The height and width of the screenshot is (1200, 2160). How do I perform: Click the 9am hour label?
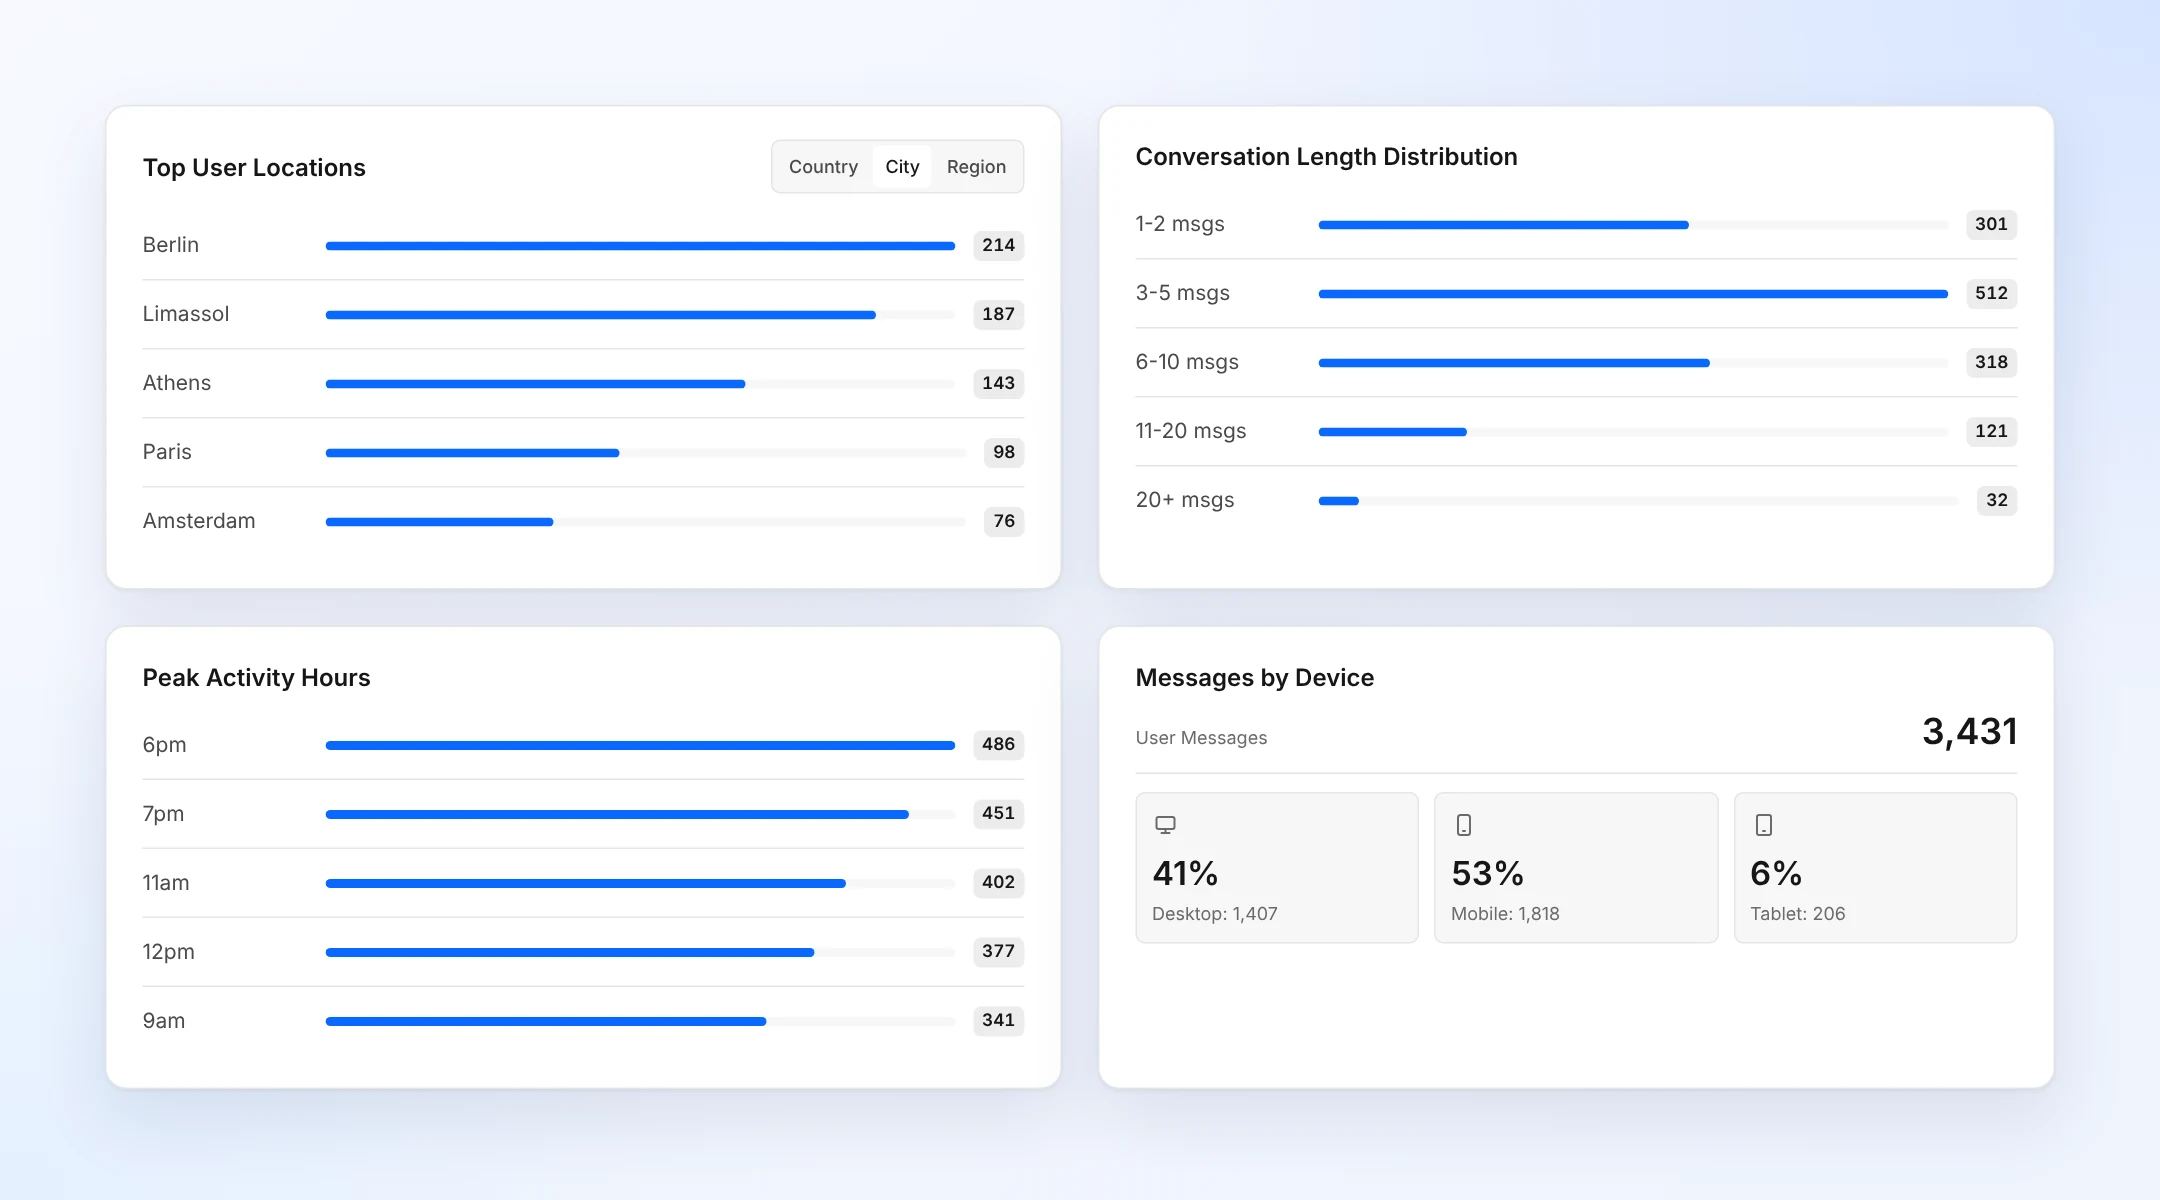point(164,1021)
